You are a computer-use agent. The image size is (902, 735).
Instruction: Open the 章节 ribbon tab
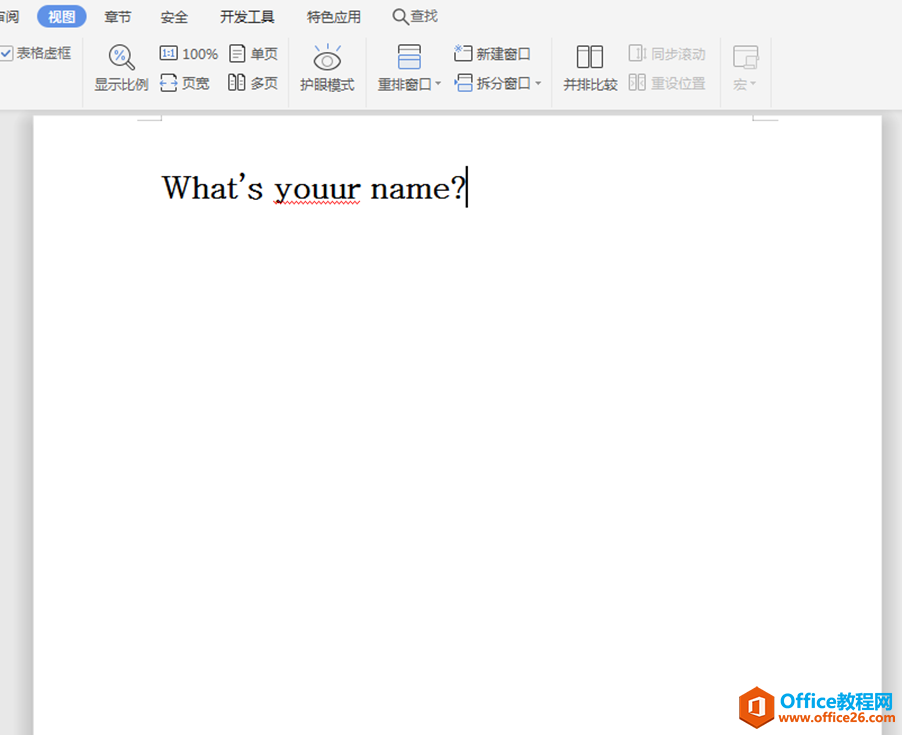point(117,17)
